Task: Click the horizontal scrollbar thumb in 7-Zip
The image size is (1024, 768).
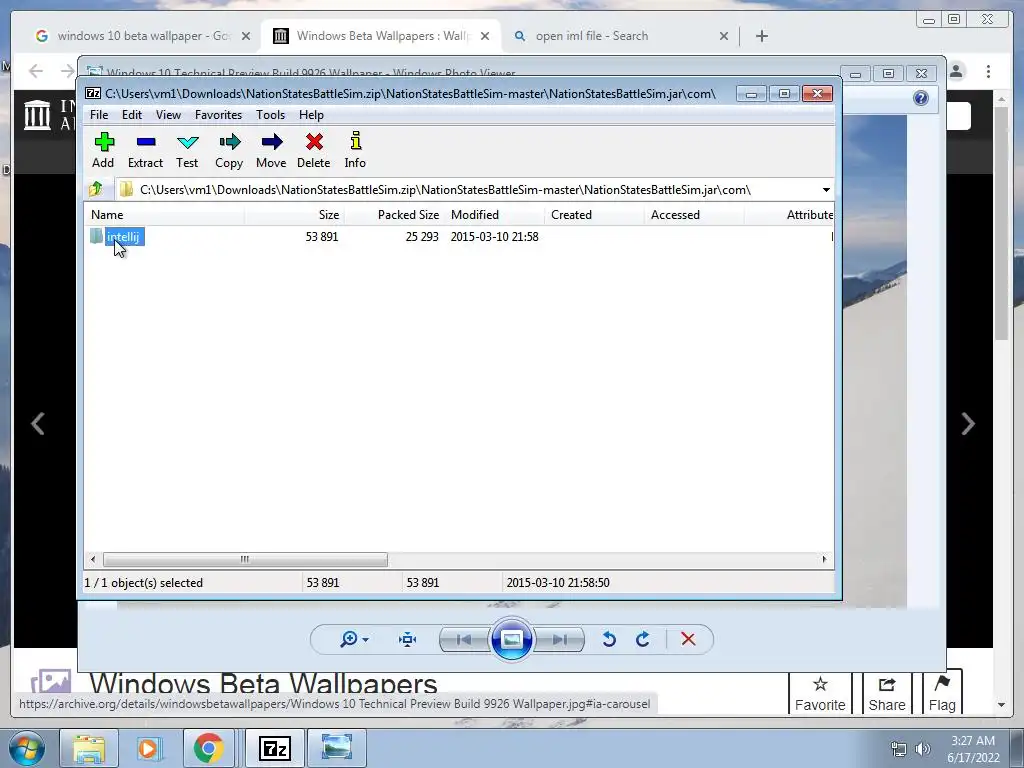Action: [x=245, y=559]
